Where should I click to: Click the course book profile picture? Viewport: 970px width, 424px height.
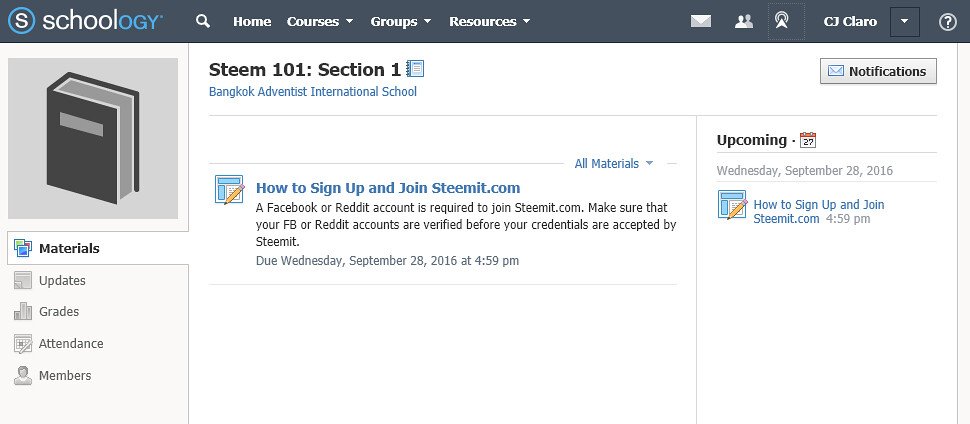tap(93, 138)
